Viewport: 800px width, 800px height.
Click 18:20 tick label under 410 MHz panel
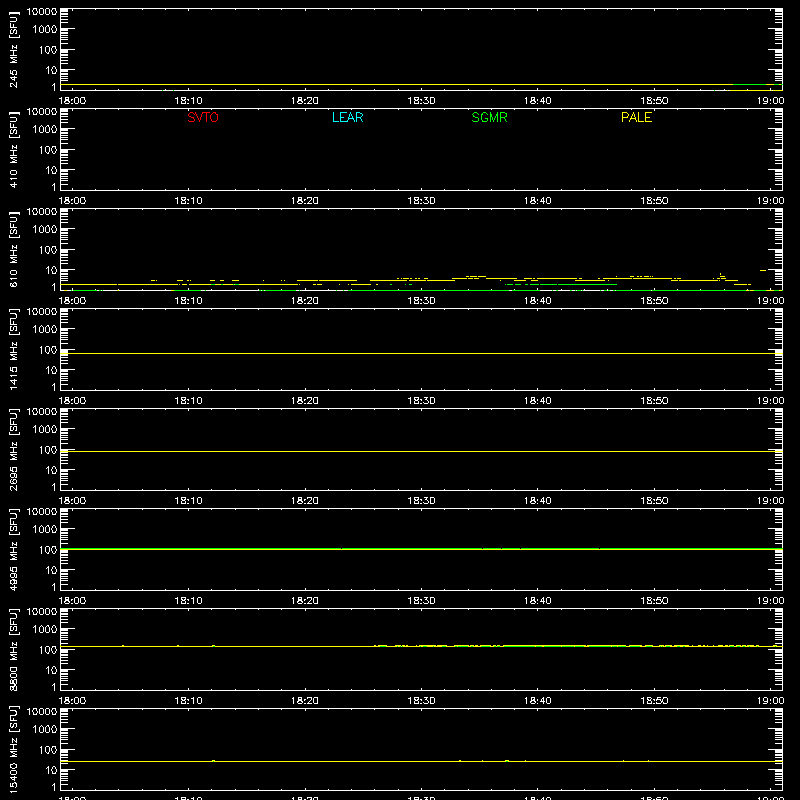tap(305, 201)
